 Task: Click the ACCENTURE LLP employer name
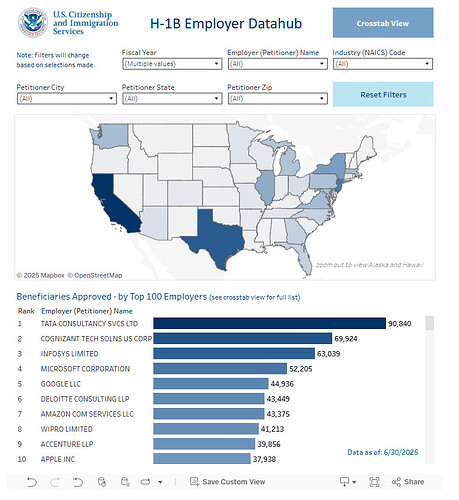(x=67, y=444)
